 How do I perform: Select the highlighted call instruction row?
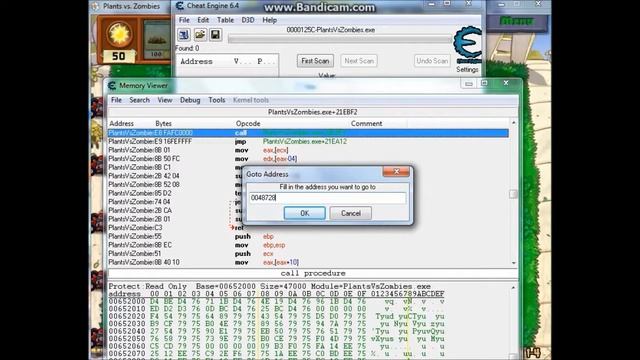(308, 133)
